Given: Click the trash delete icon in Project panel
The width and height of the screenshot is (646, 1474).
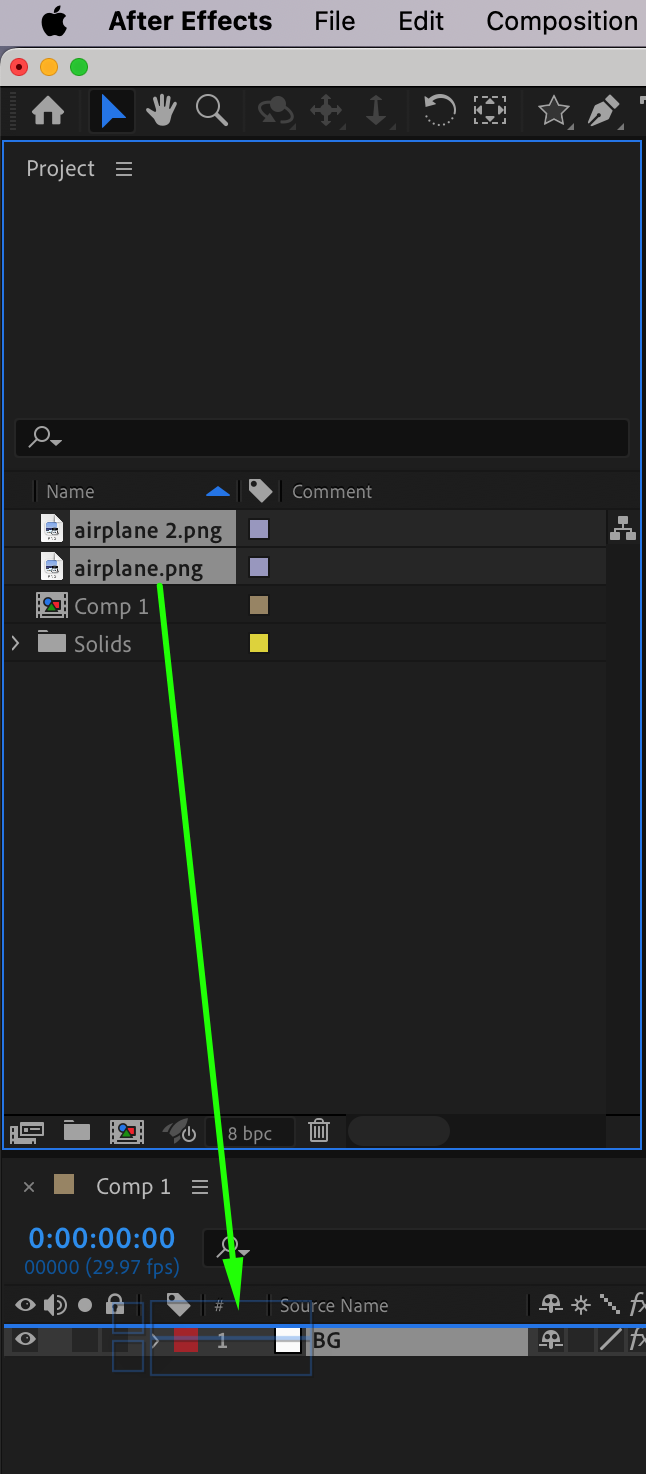Looking at the screenshot, I should coord(319,1131).
